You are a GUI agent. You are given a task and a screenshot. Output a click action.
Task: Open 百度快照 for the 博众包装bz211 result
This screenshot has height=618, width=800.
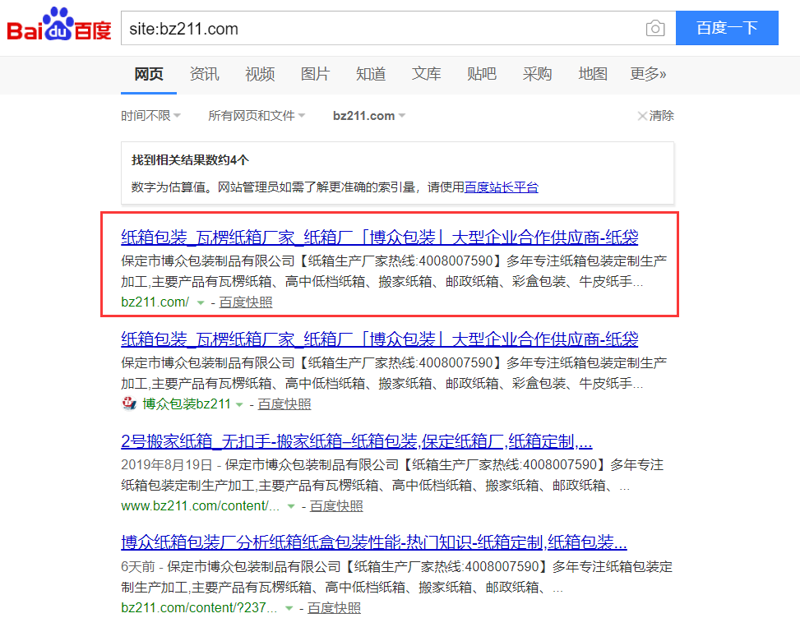point(284,404)
